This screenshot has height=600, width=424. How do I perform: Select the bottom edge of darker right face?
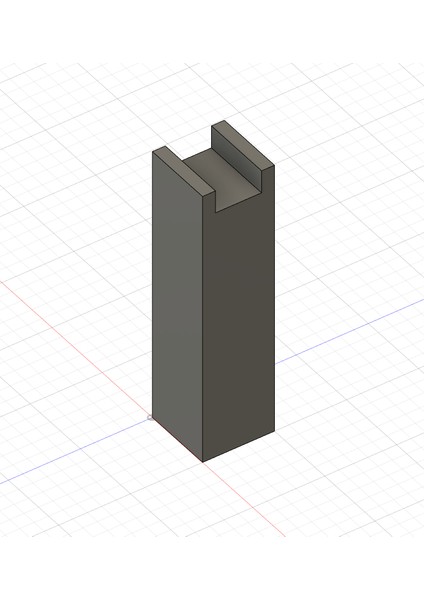pos(239,446)
